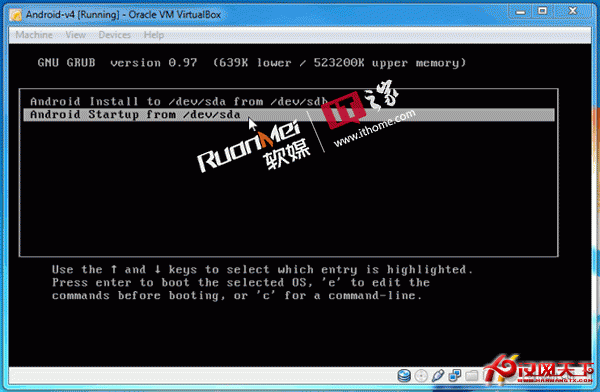
Task: Click the VirtualBox title bar app icon
Action: (16, 15)
